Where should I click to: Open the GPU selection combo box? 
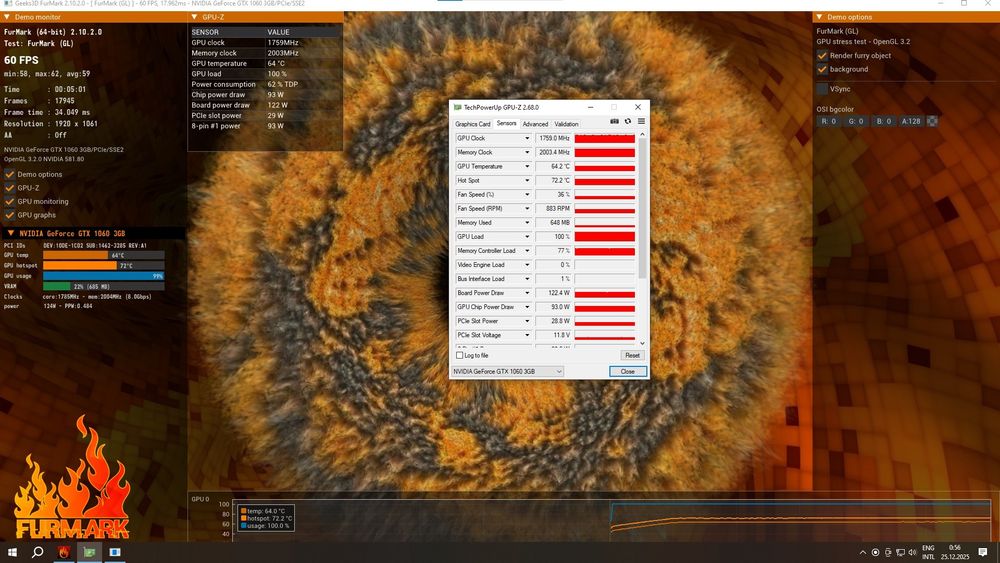click(x=508, y=371)
